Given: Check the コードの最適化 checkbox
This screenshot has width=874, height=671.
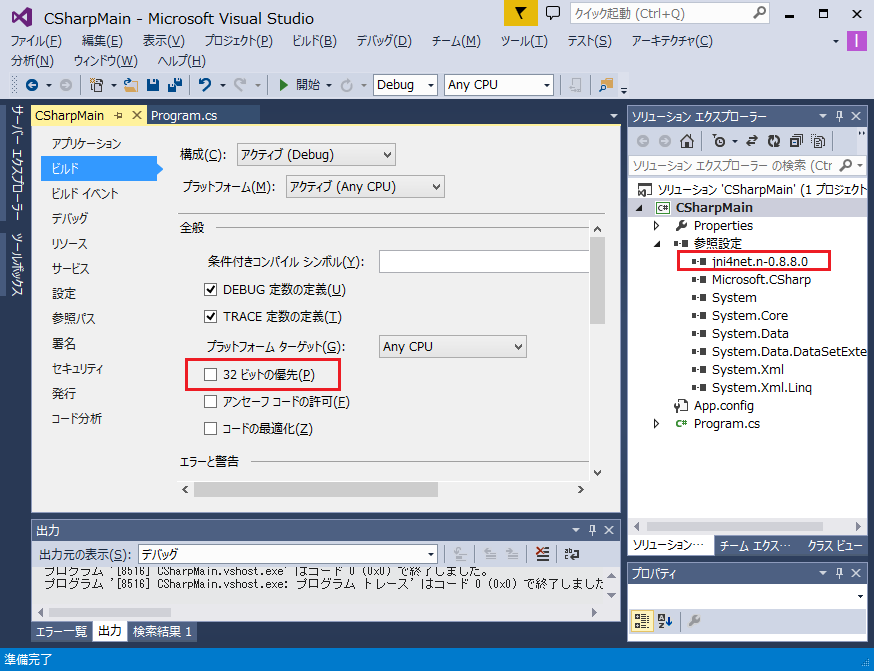Looking at the screenshot, I should point(210,429).
